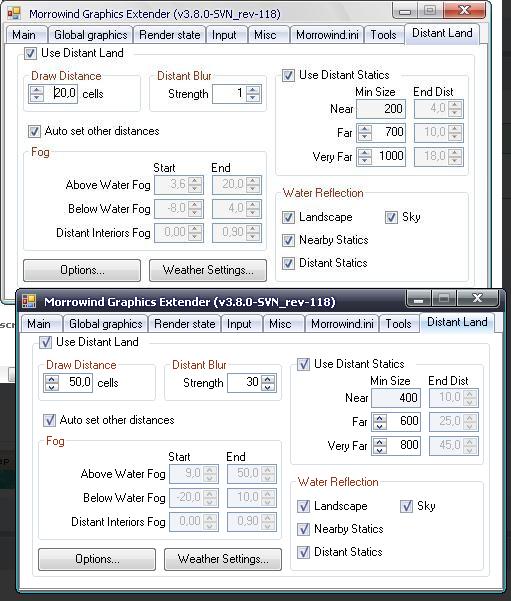The width and height of the screenshot is (511, 601).
Task: Click the Near Min Size field showing 200
Action: (x=381, y=109)
